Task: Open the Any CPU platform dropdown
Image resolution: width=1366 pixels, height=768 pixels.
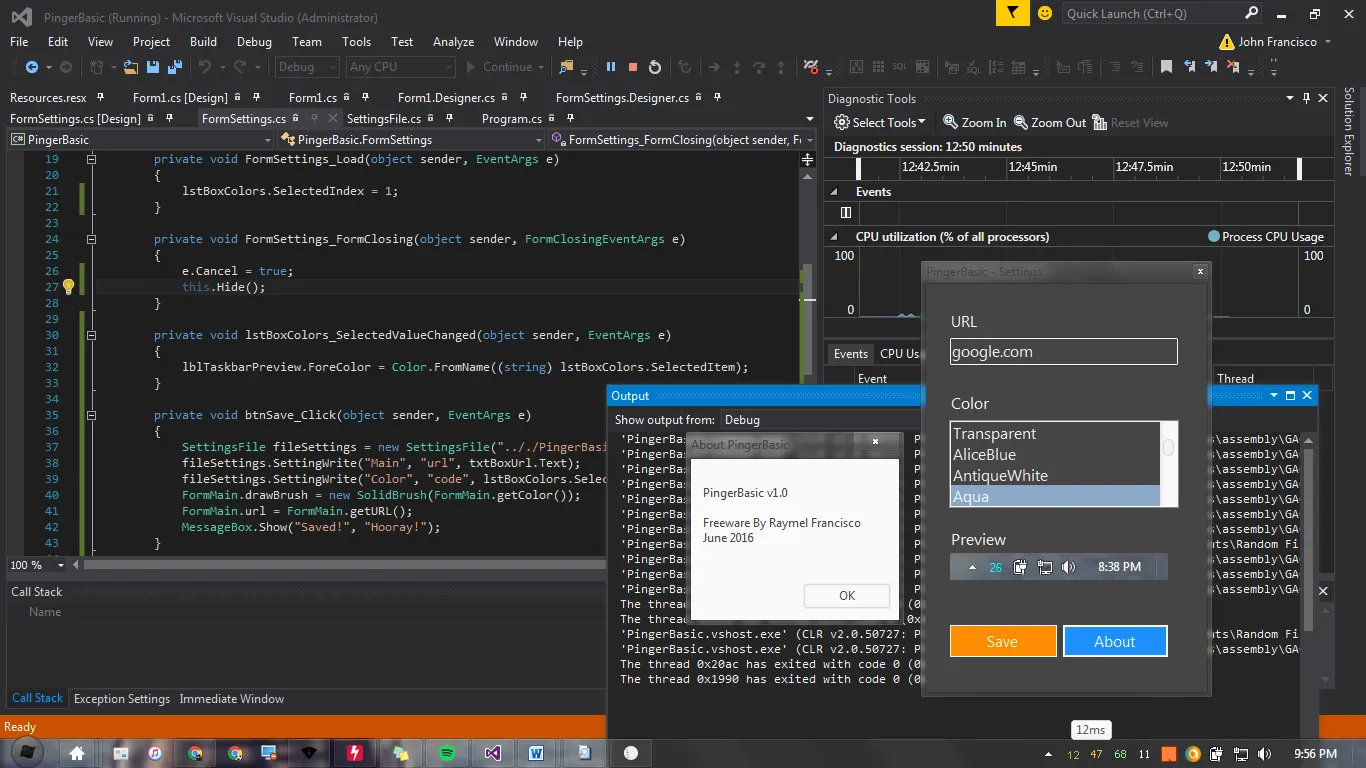Action: pyautogui.click(x=400, y=66)
